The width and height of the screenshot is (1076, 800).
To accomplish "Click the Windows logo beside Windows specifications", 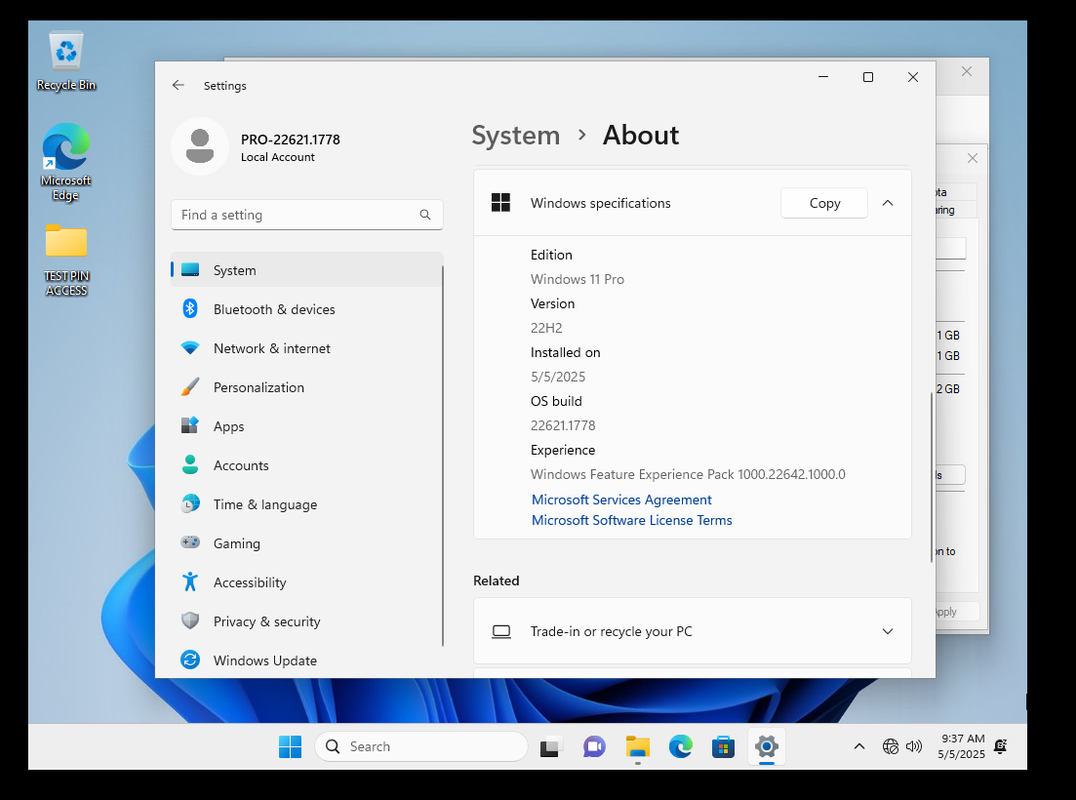I will [x=501, y=202].
